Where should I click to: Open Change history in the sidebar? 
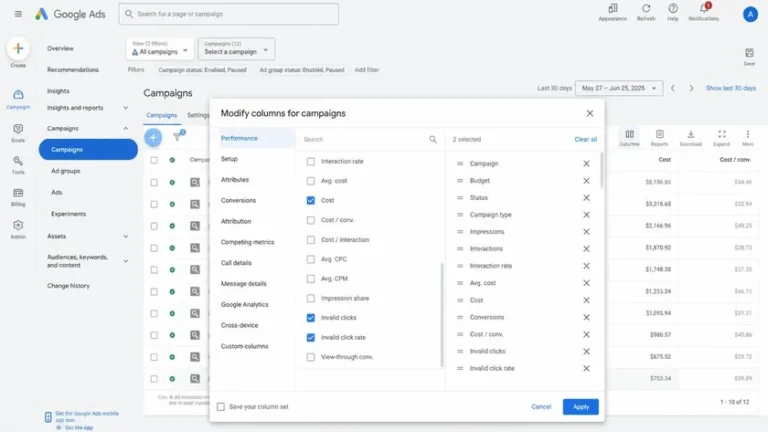(69, 286)
